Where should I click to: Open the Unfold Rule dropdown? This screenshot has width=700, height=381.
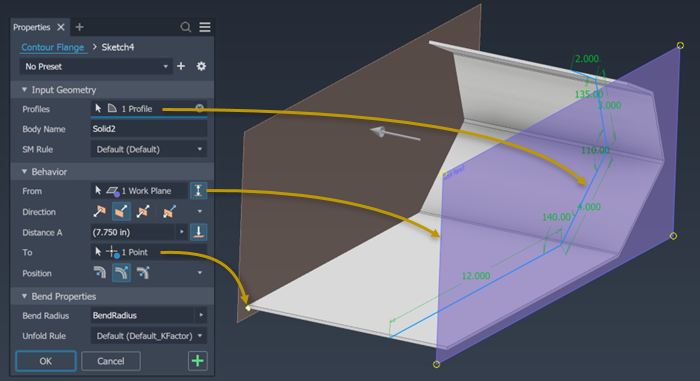point(149,335)
